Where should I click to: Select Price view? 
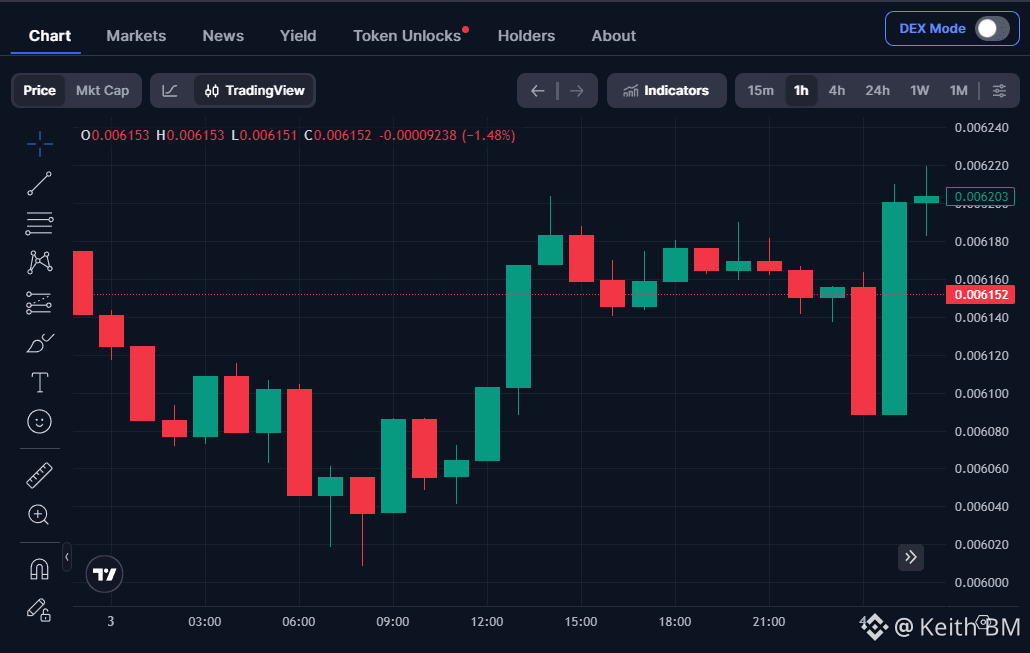(x=39, y=91)
